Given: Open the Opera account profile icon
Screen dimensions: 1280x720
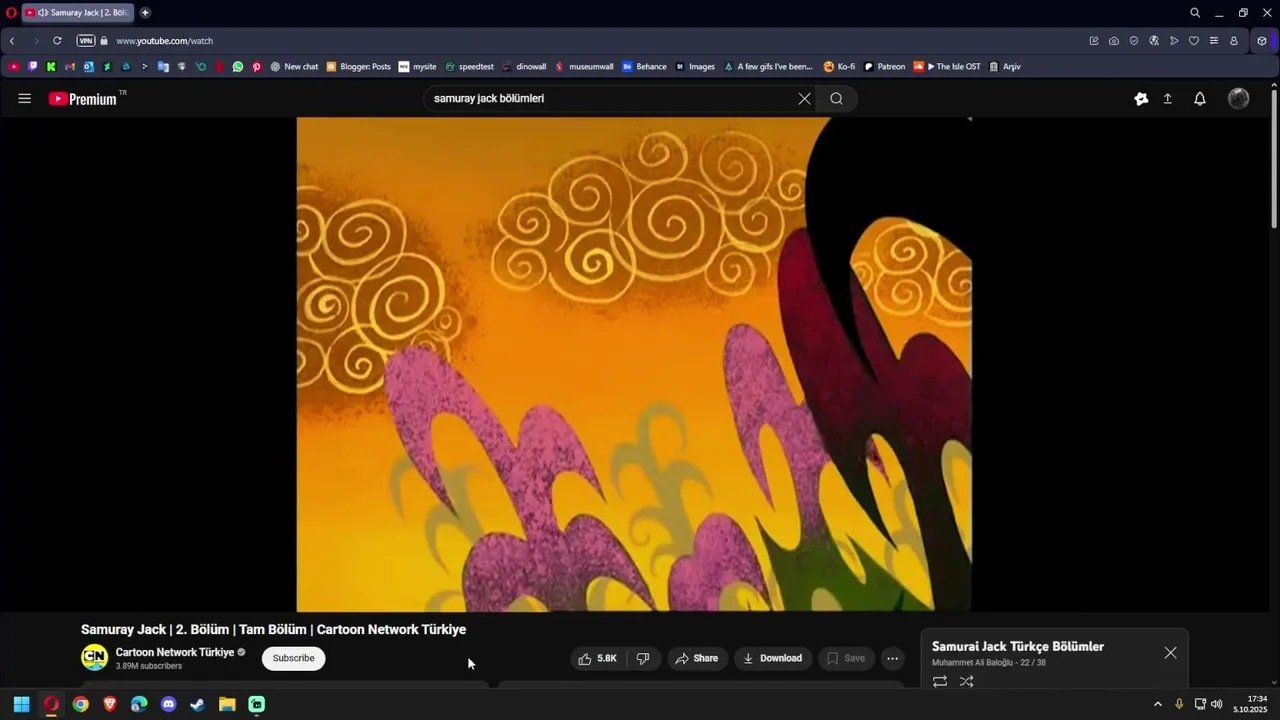Looking at the screenshot, I should [1234, 41].
